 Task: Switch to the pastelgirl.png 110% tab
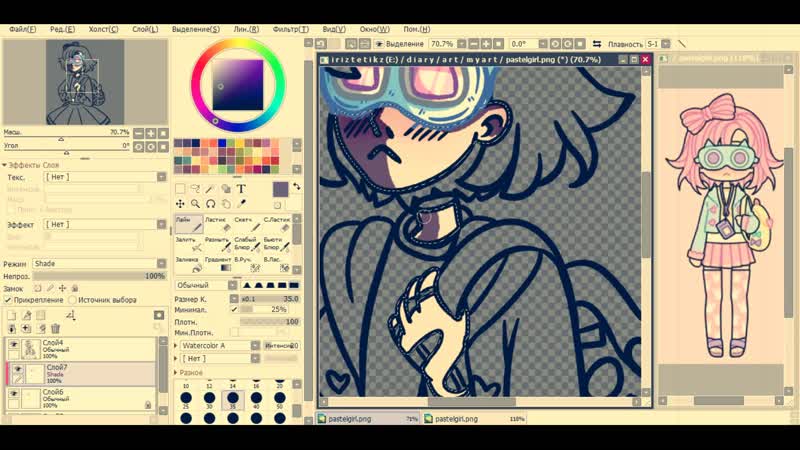coord(474,419)
